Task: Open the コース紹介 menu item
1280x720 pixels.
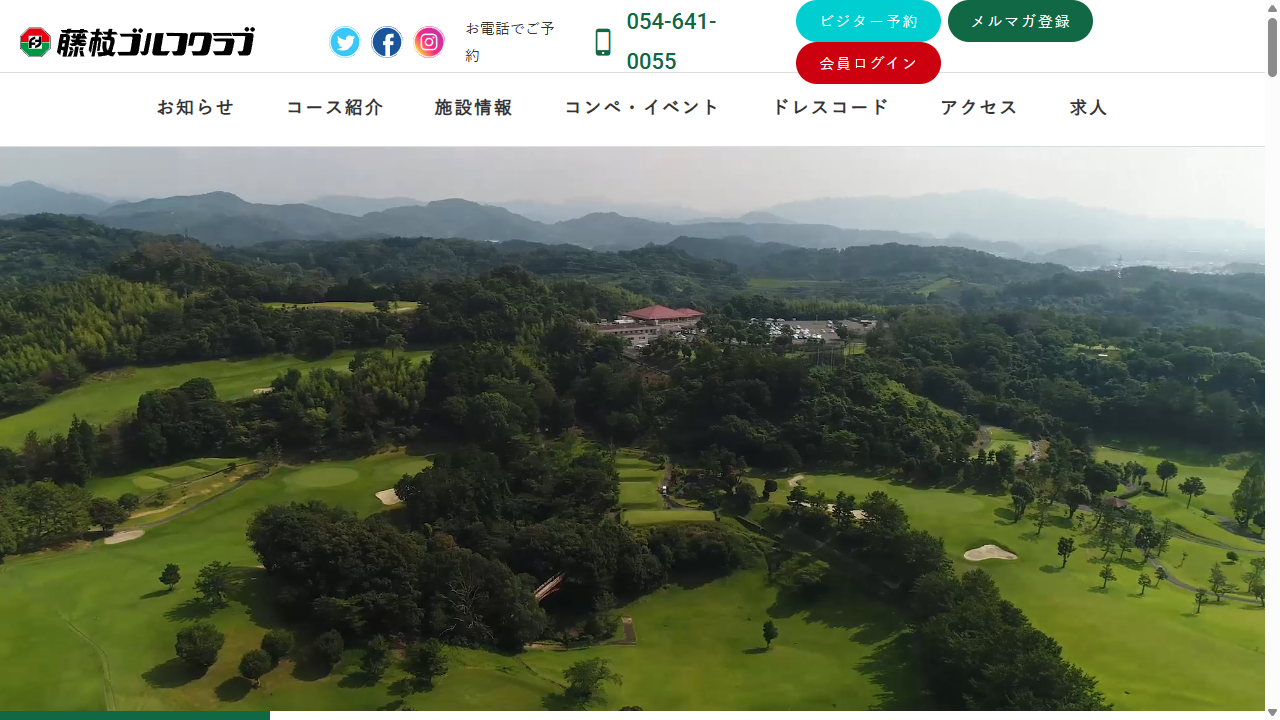Action: pos(335,108)
